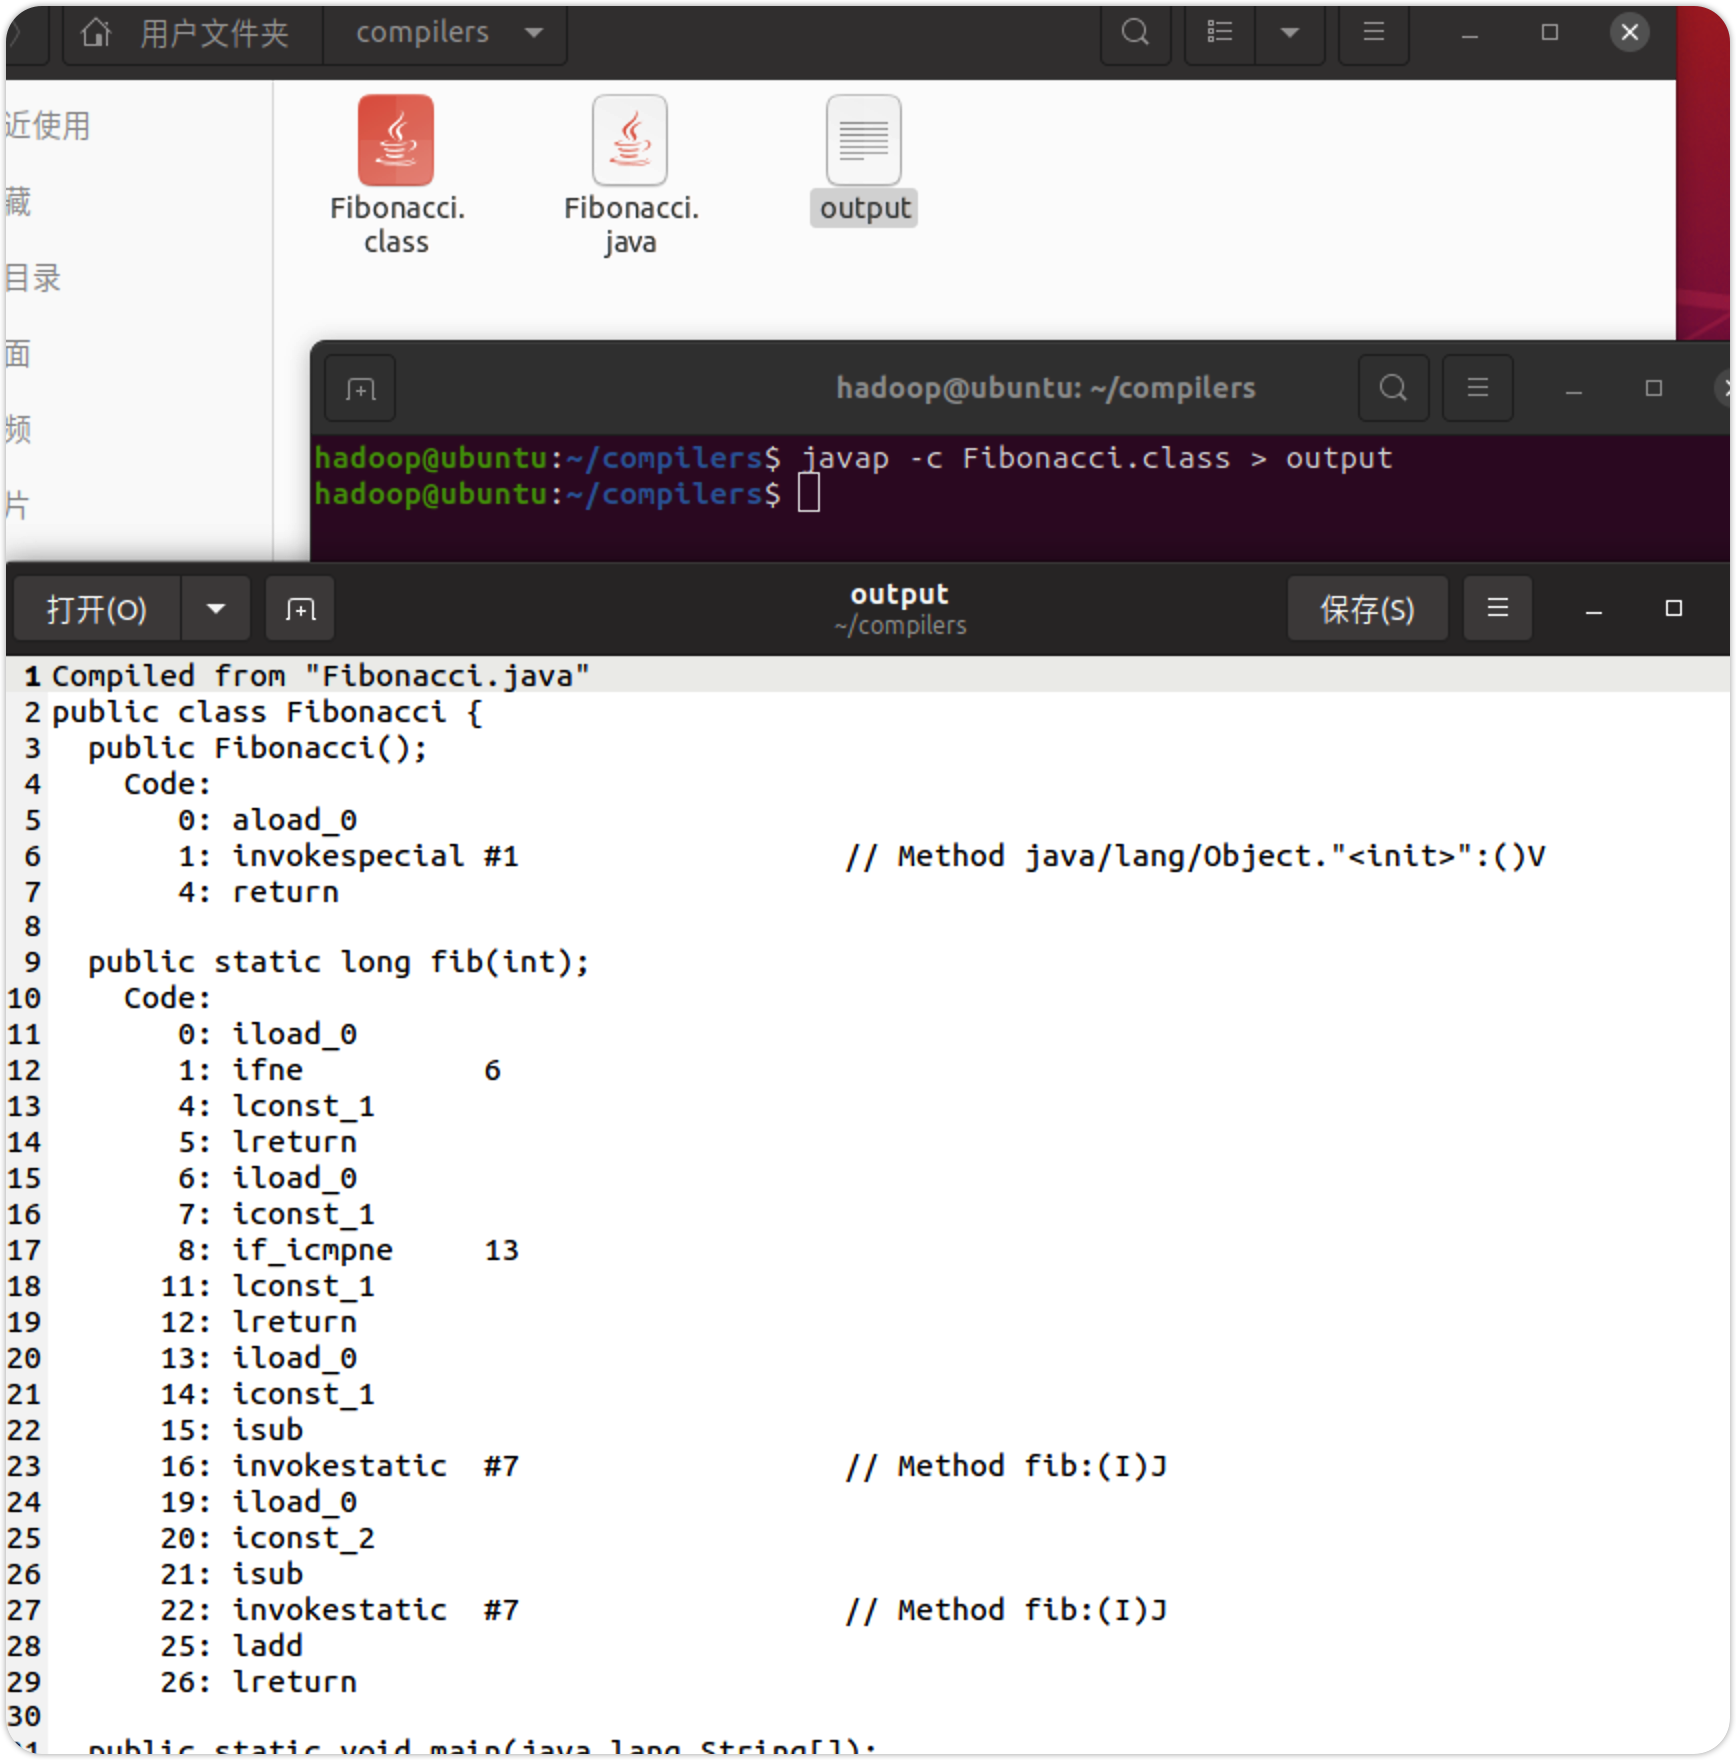Click the 打开(O) open button in editor
This screenshot has height=1760, width=1736.
97,608
